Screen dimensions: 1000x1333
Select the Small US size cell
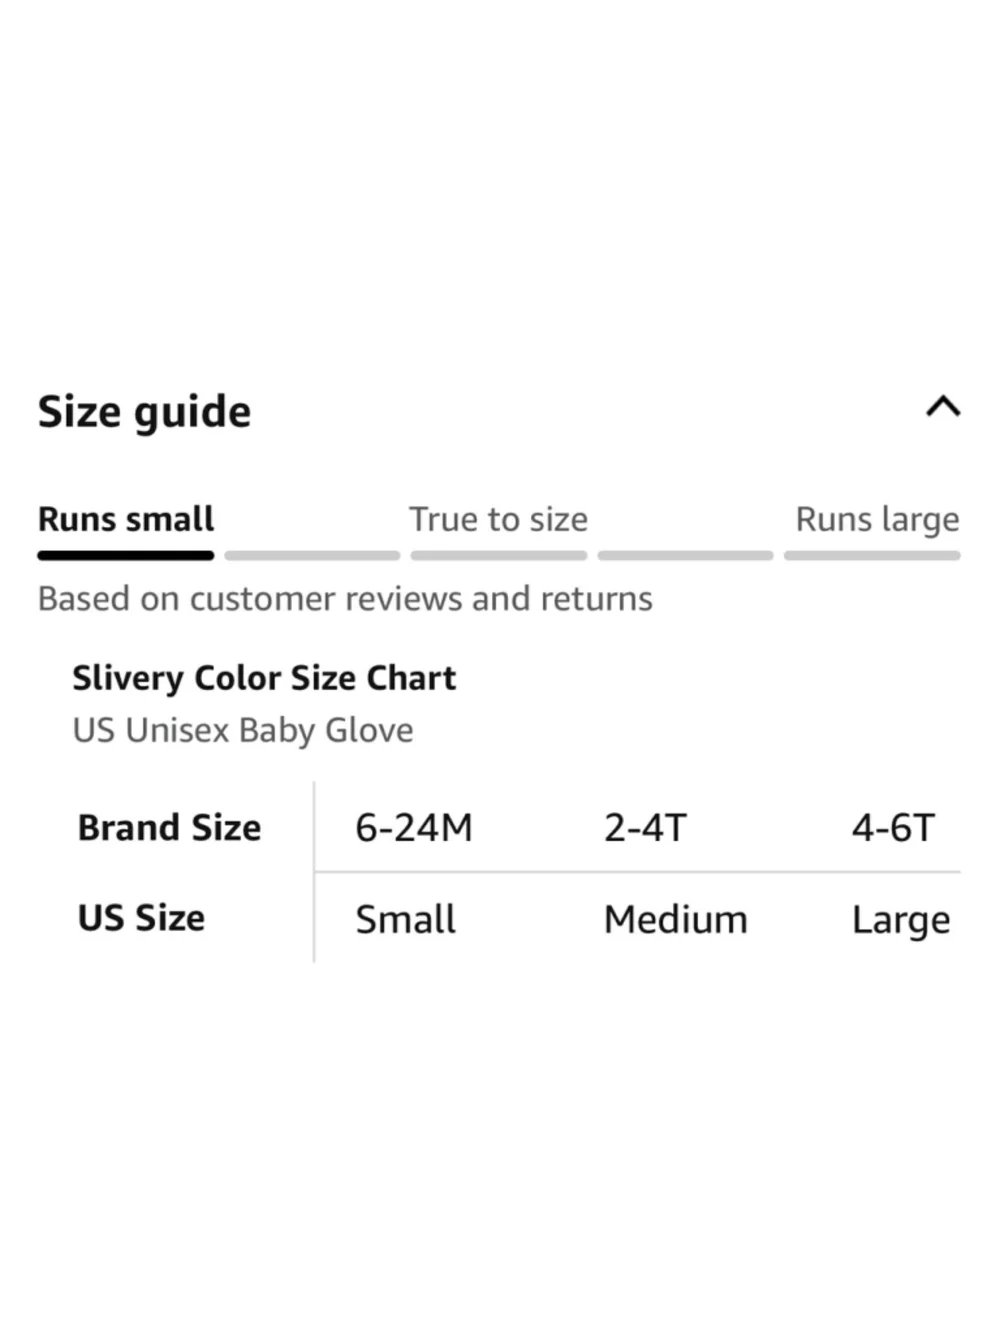pos(405,919)
